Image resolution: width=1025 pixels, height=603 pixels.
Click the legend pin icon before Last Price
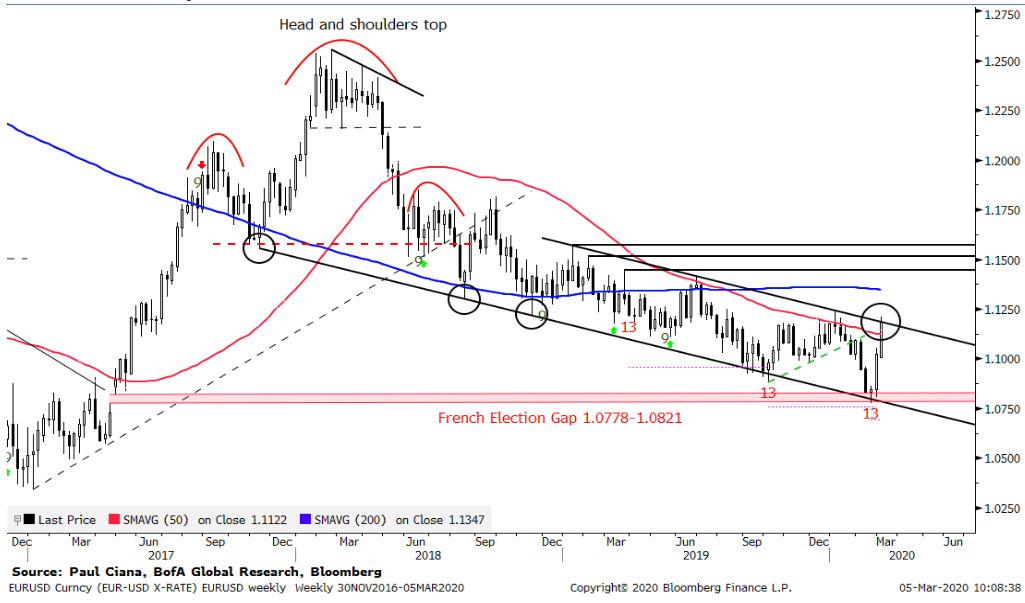click(15, 520)
